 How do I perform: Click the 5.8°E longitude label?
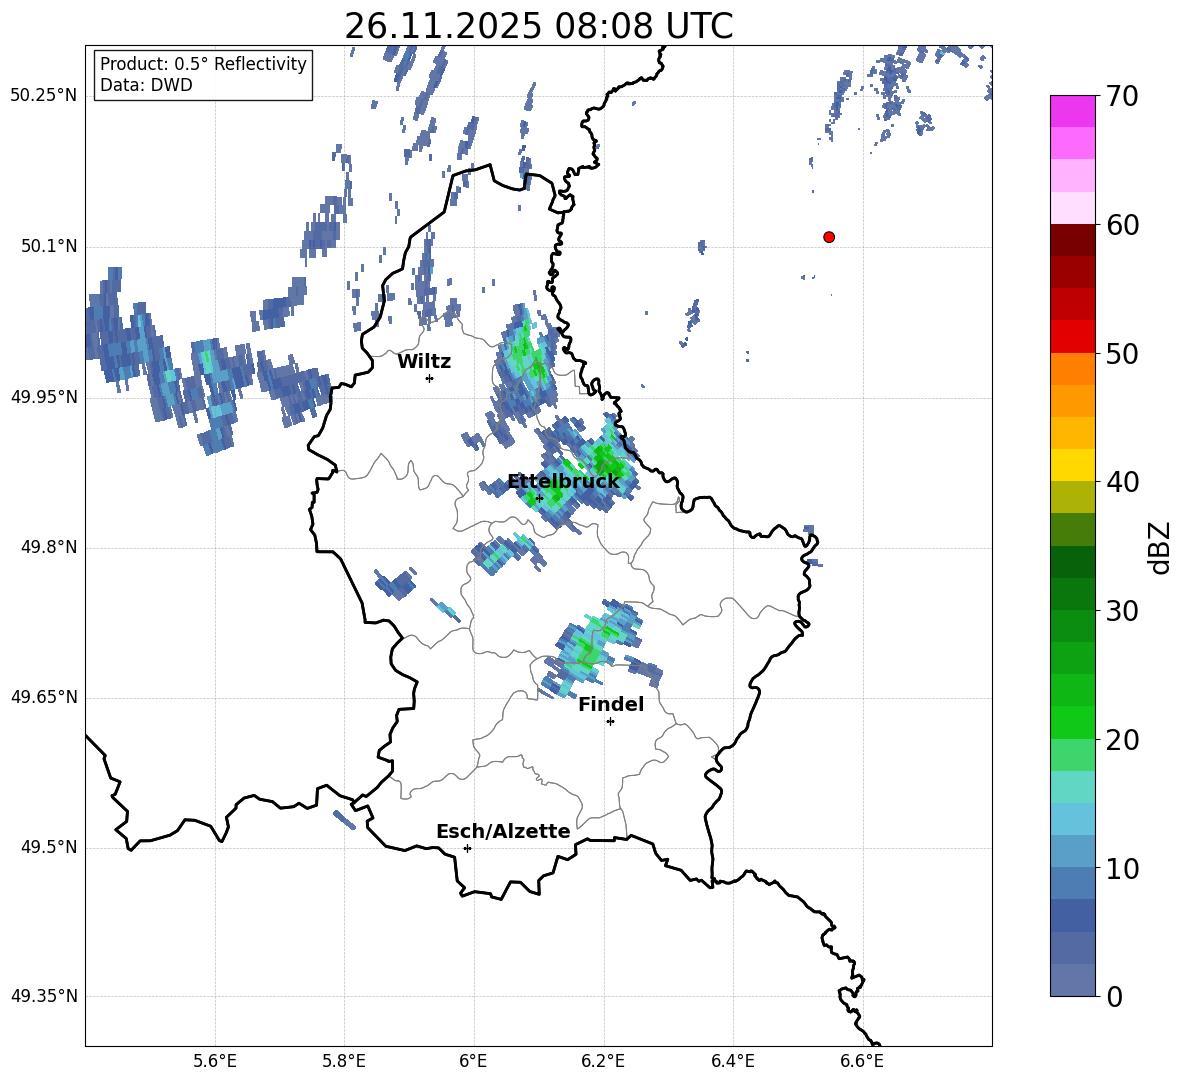[x=344, y=1061]
